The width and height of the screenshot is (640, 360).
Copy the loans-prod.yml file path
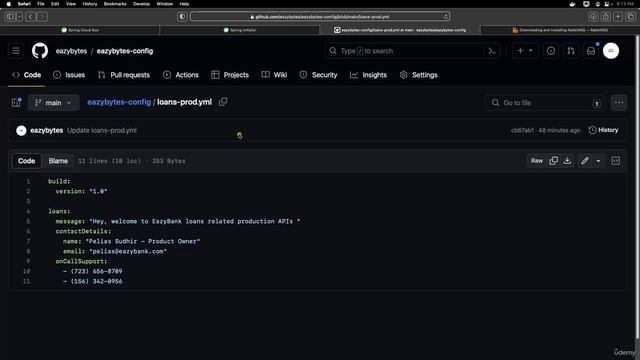point(223,102)
